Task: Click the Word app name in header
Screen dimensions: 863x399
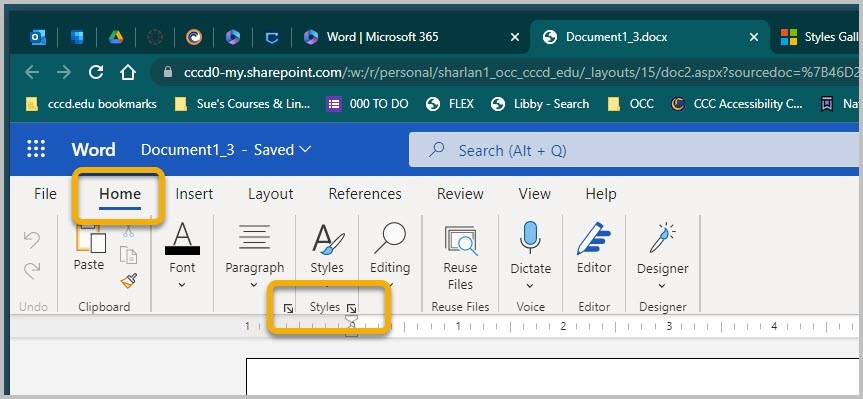Action: pos(94,150)
